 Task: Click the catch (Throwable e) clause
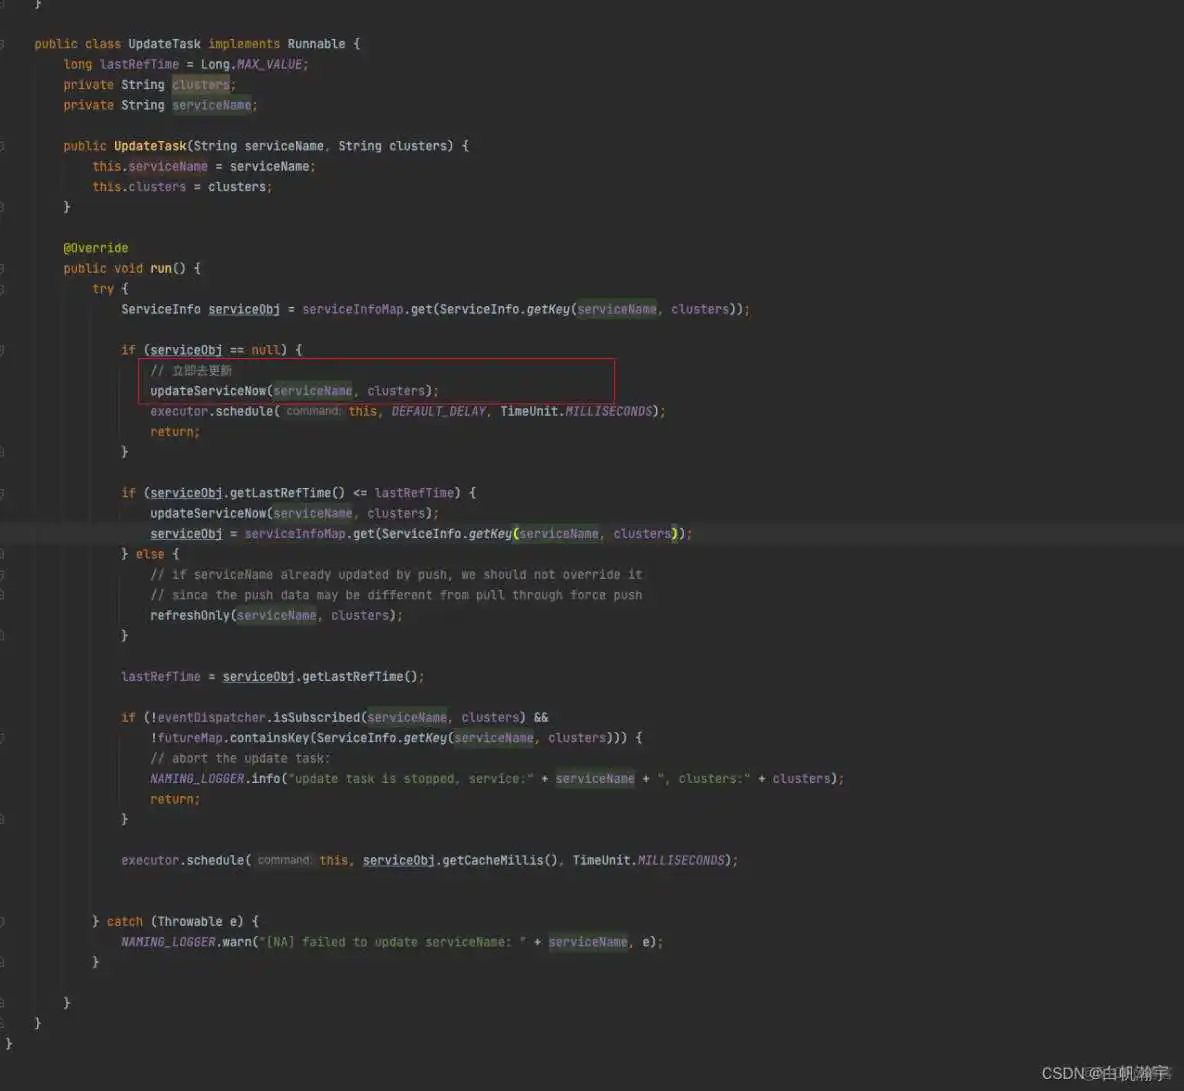[174, 921]
